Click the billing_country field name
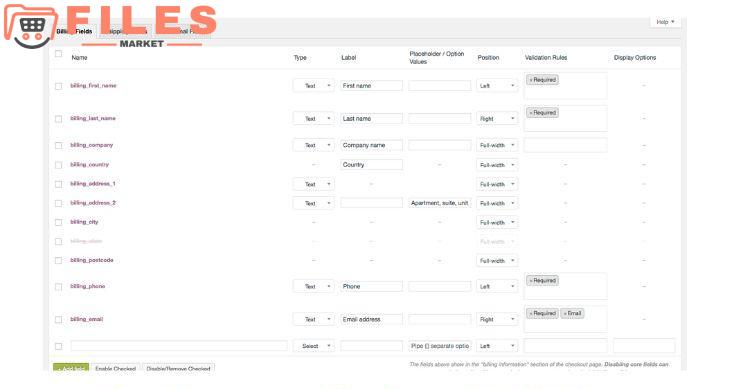Image resolution: width=730 pixels, height=389 pixels. tap(89, 165)
